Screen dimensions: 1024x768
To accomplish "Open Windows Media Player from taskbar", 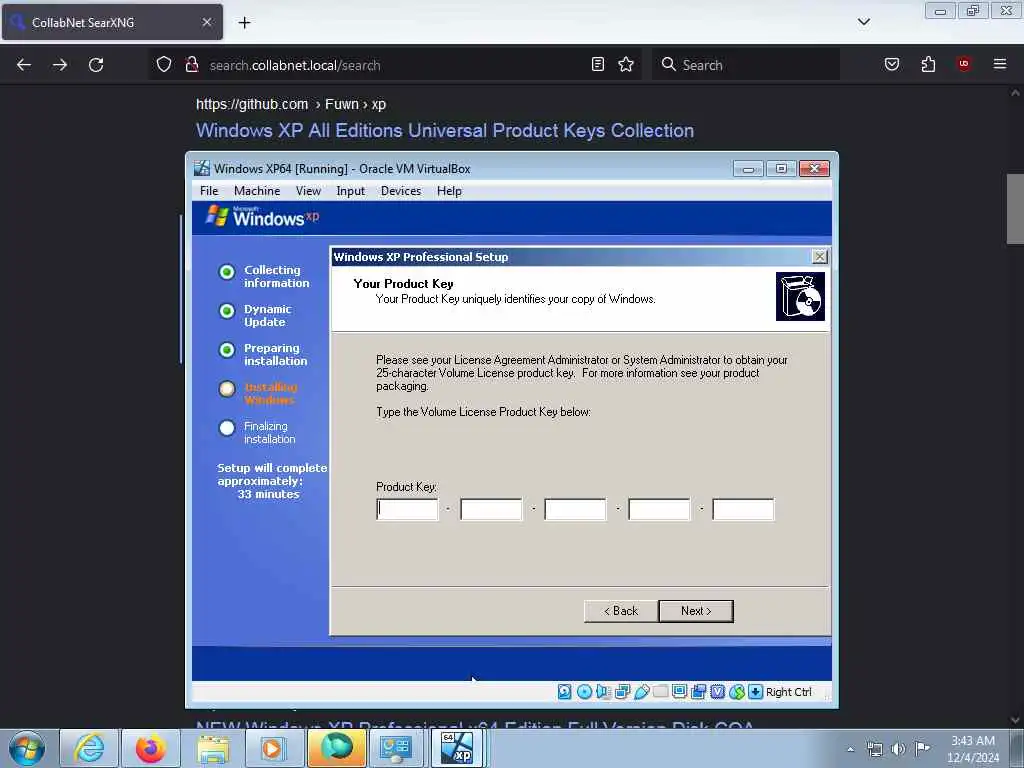I will point(274,748).
